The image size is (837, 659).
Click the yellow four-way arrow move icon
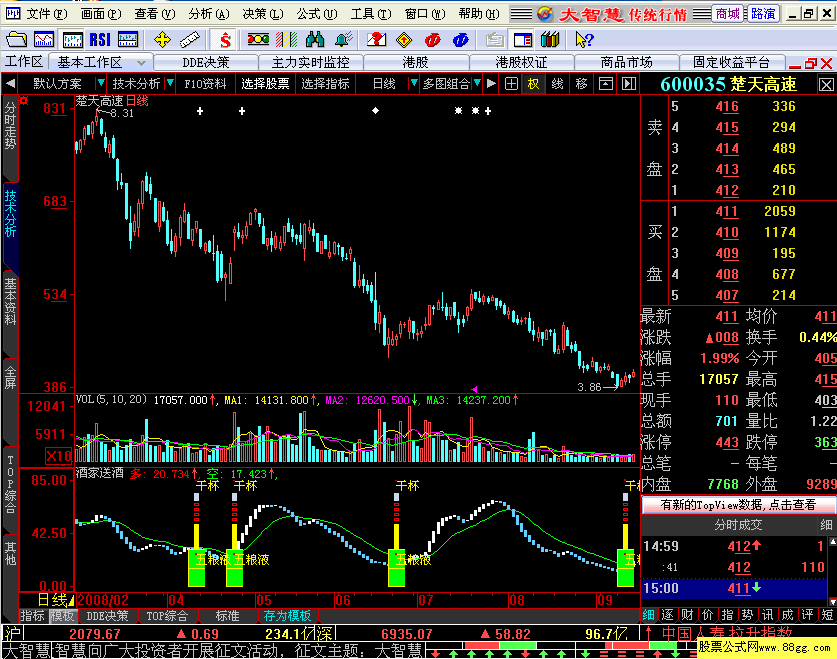162,39
